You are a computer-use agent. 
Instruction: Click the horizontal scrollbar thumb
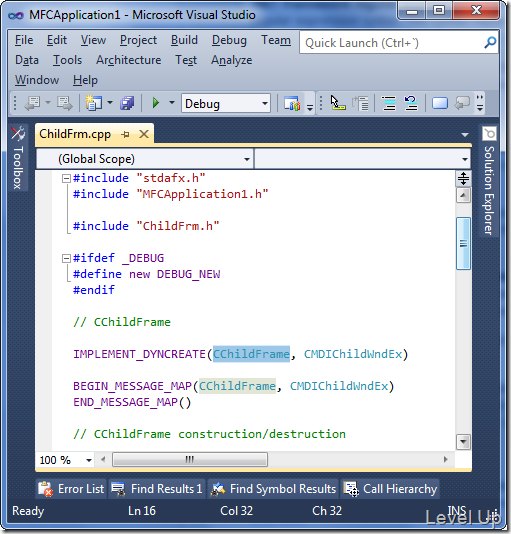pyautogui.click(x=190, y=460)
